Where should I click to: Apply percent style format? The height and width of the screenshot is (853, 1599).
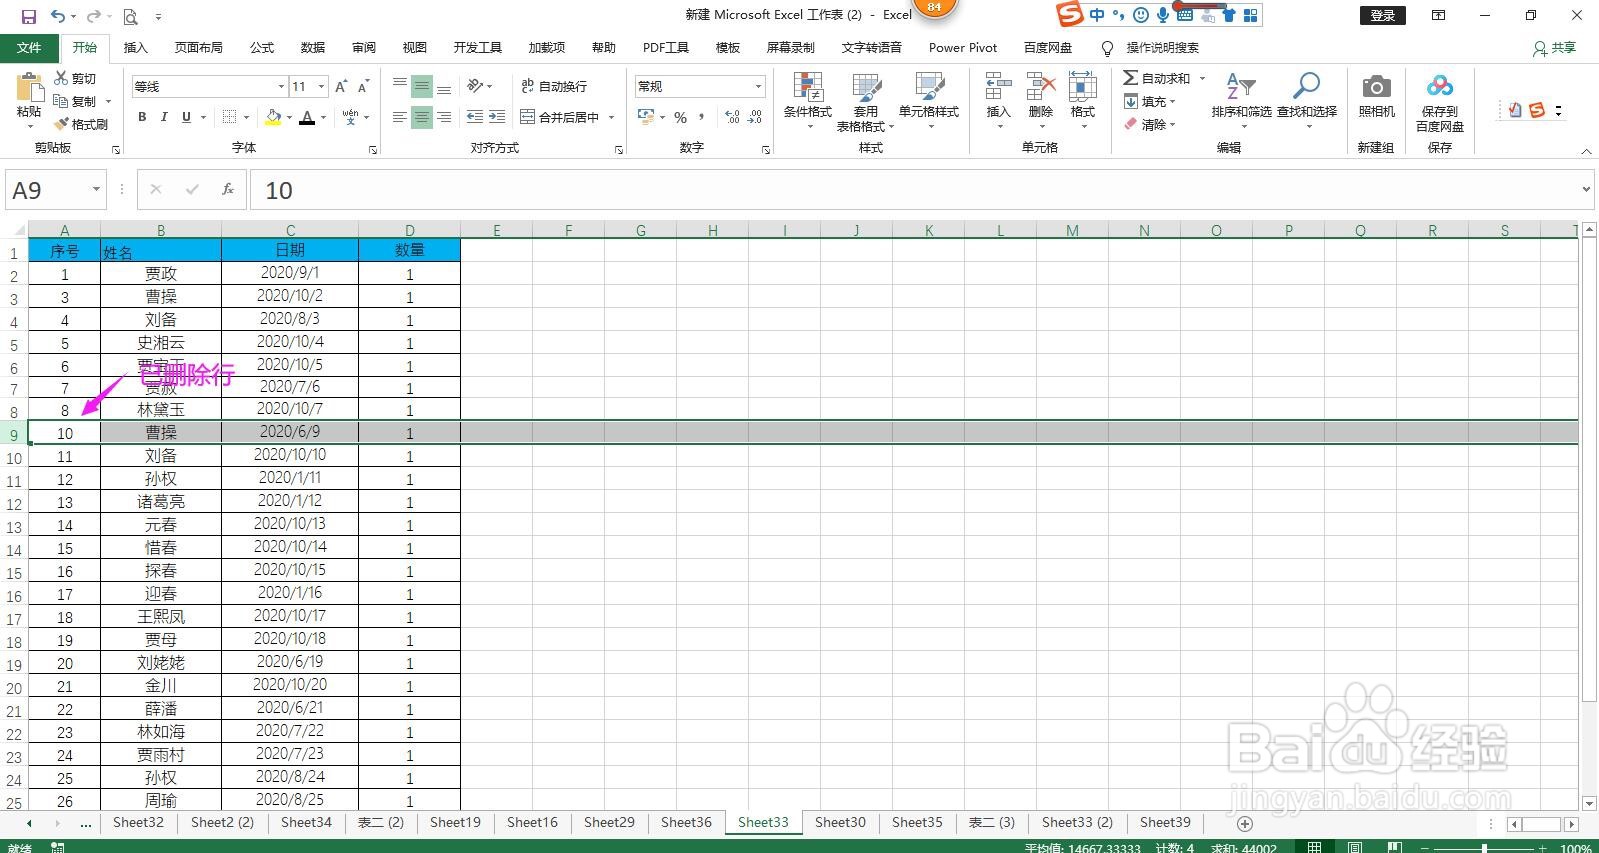click(x=680, y=117)
